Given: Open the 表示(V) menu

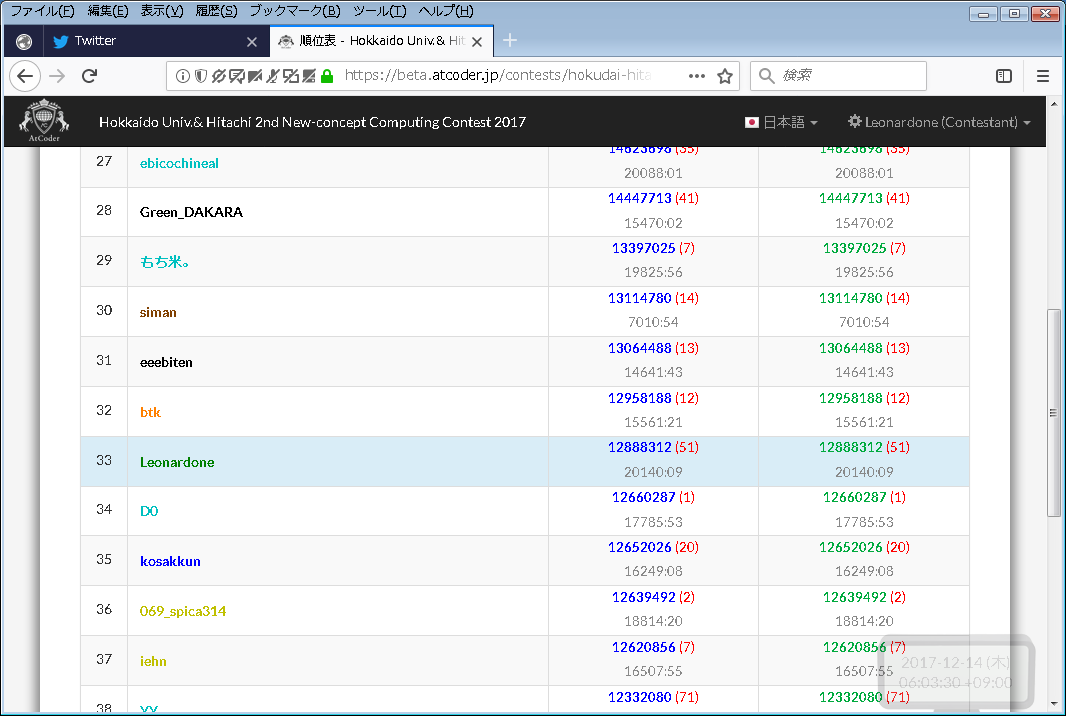Looking at the screenshot, I should tap(162, 11).
